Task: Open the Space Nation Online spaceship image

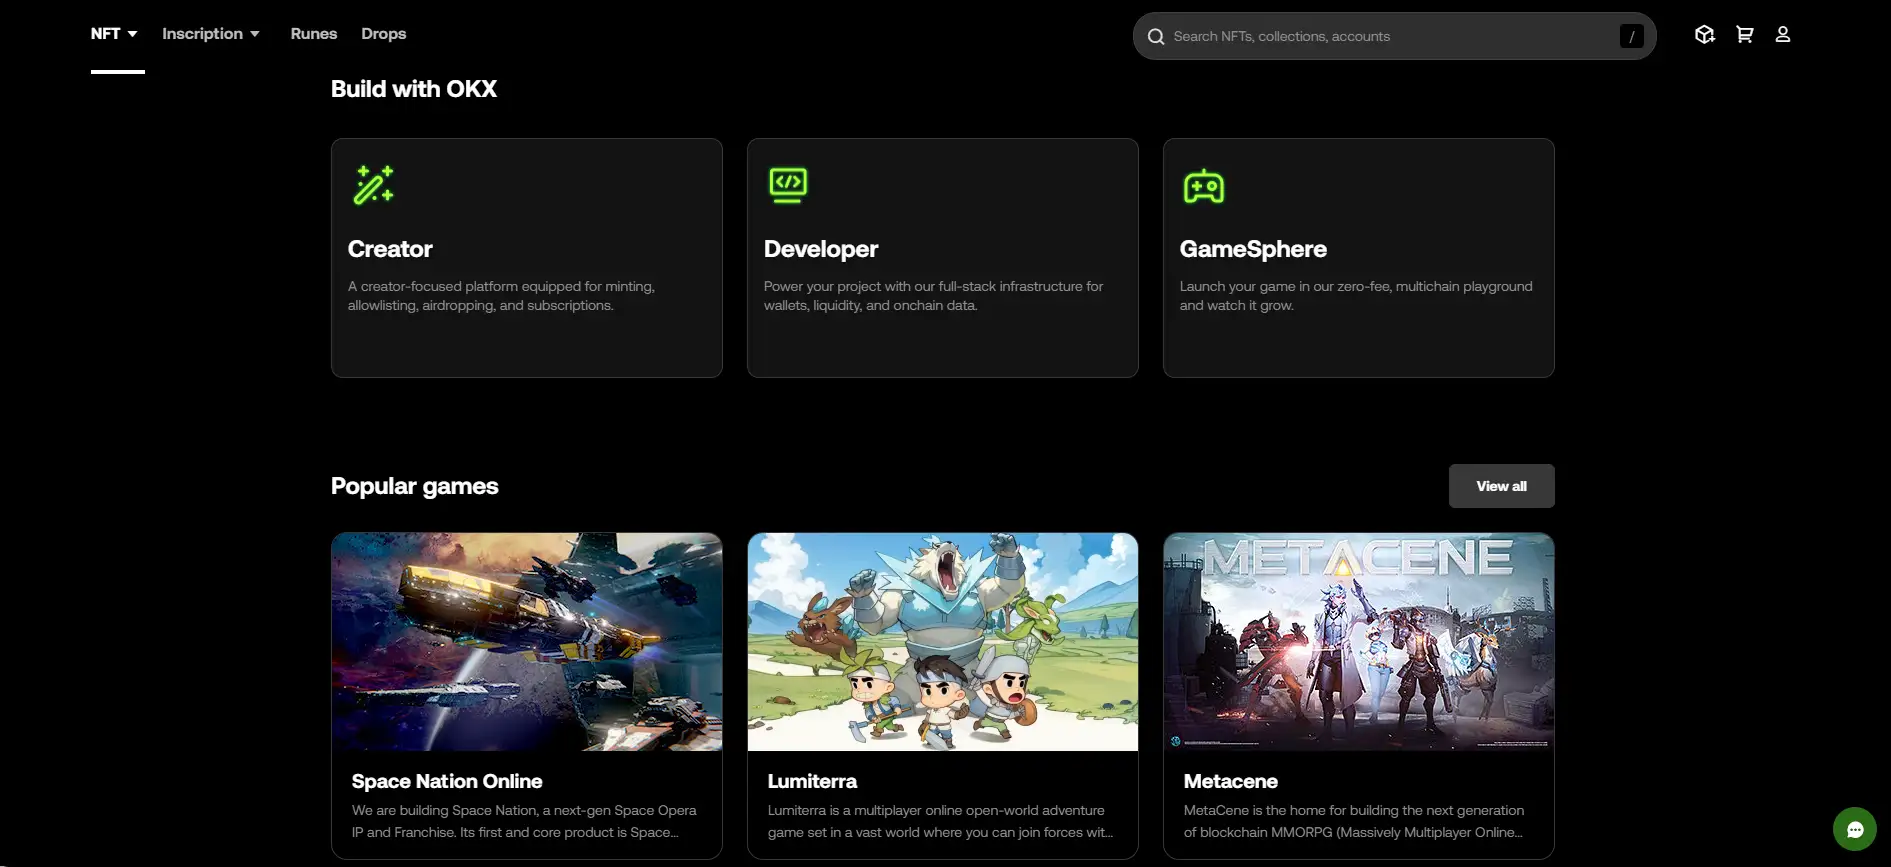Action: 526,642
